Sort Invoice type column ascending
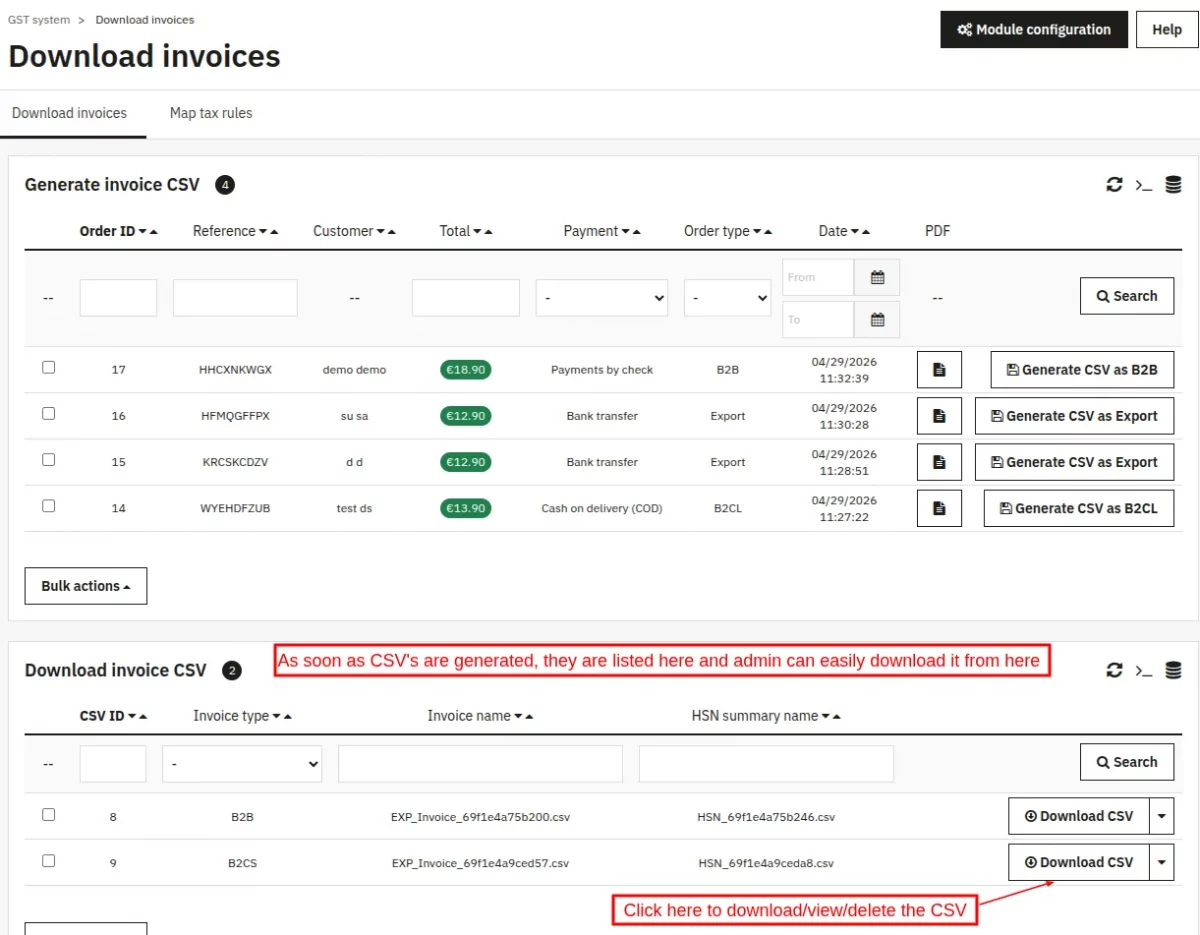1200x935 pixels. point(290,717)
